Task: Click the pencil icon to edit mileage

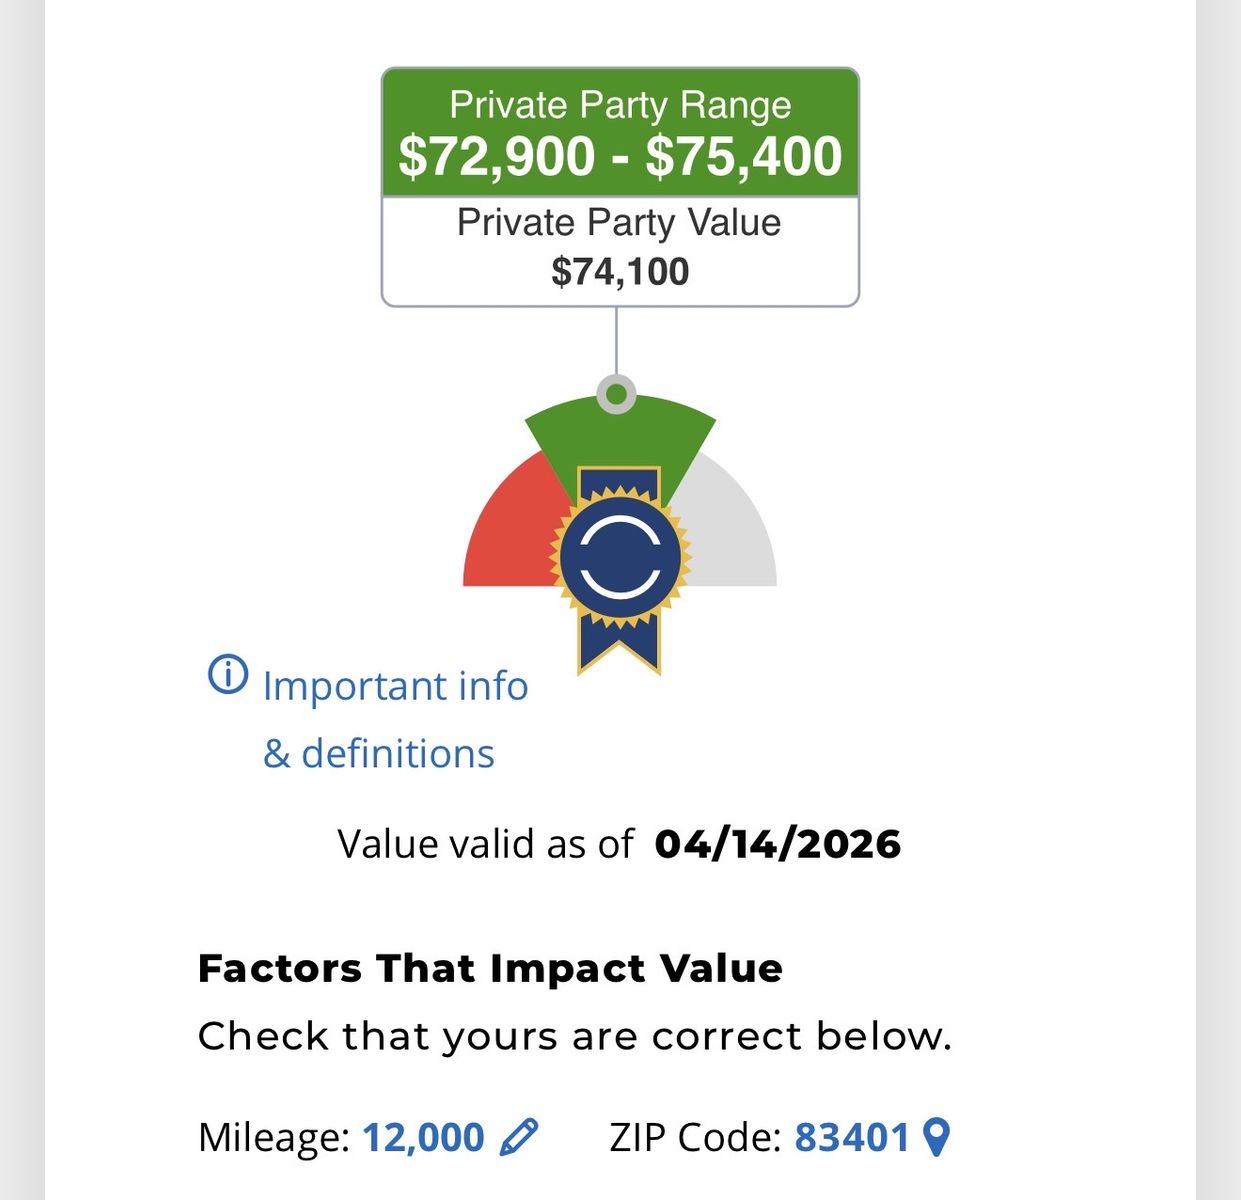Action: coord(518,1137)
